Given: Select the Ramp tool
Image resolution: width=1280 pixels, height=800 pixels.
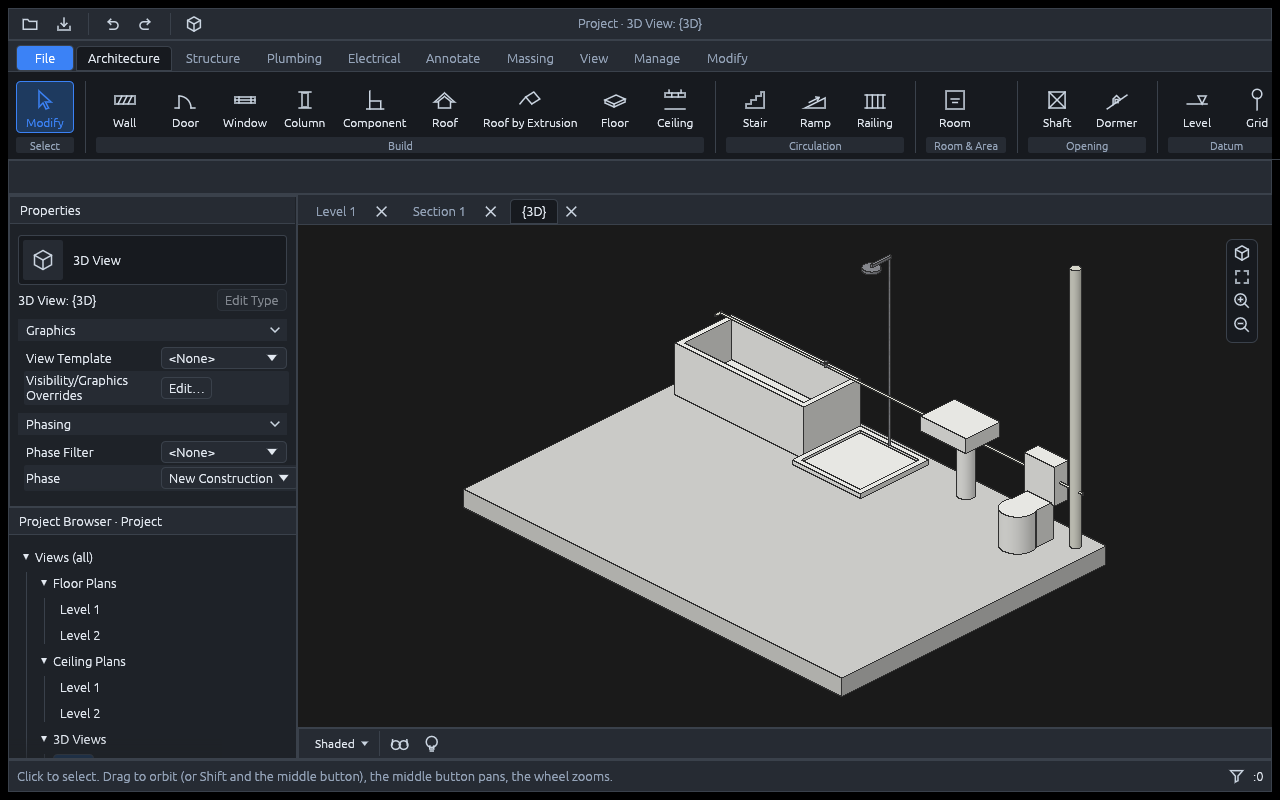Looking at the screenshot, I should point(815,108).
